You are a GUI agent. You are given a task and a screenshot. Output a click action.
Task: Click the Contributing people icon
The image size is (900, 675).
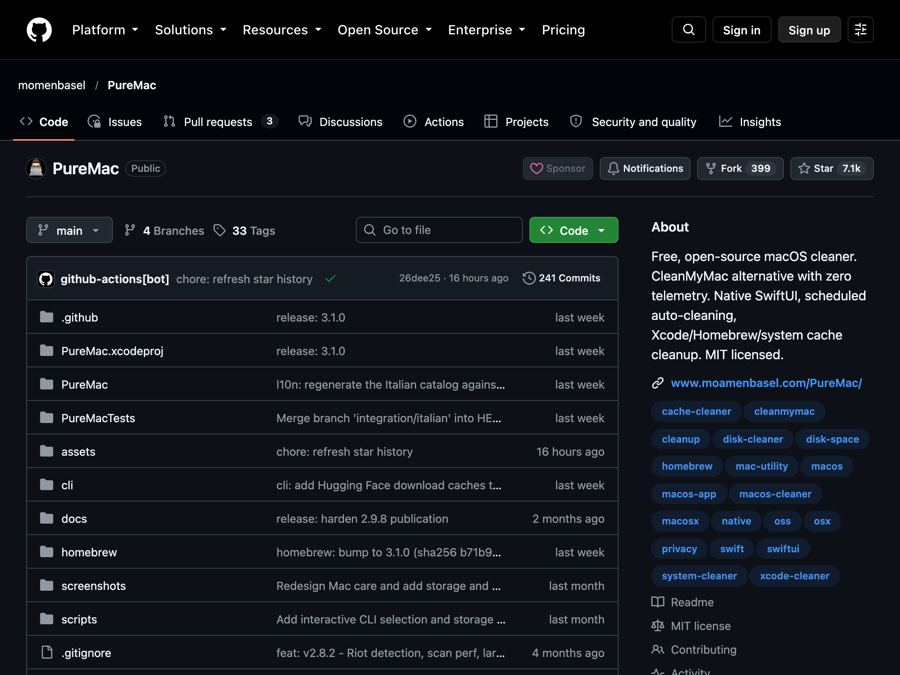coord(658,650)
